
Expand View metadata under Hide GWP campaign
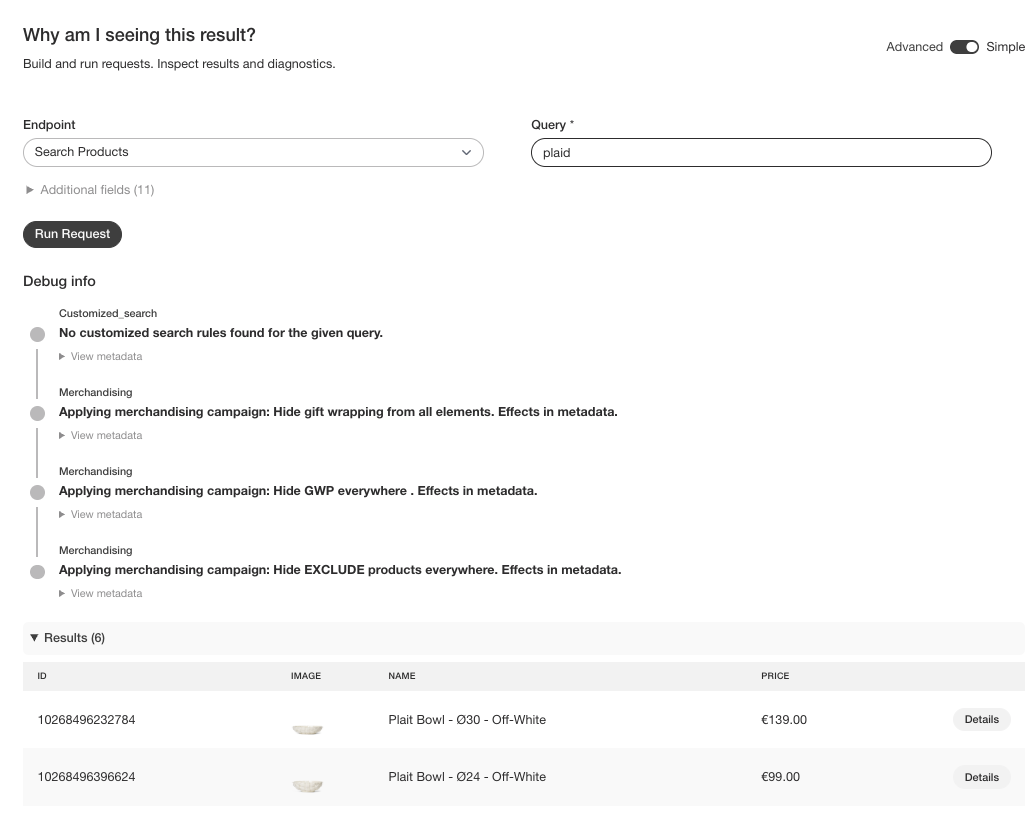tap(100, 514)
